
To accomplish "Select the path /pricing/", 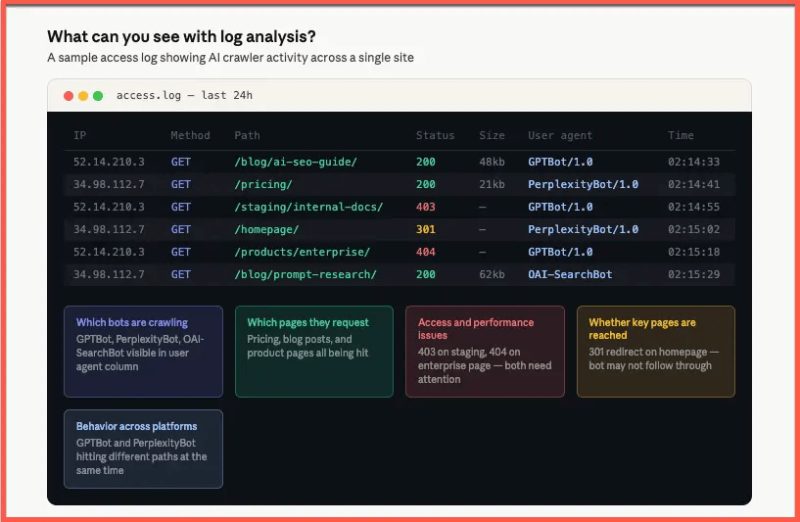I will pos(263,185).
